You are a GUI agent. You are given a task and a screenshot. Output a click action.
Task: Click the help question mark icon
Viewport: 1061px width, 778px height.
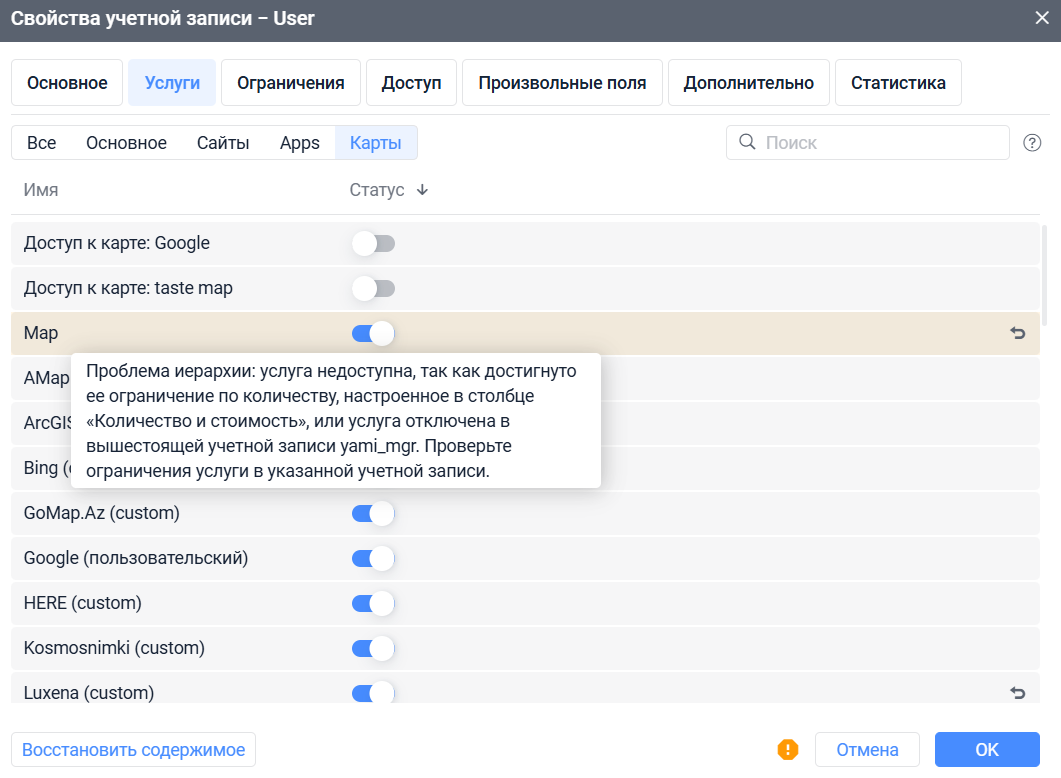click(x=1032, y=143)
